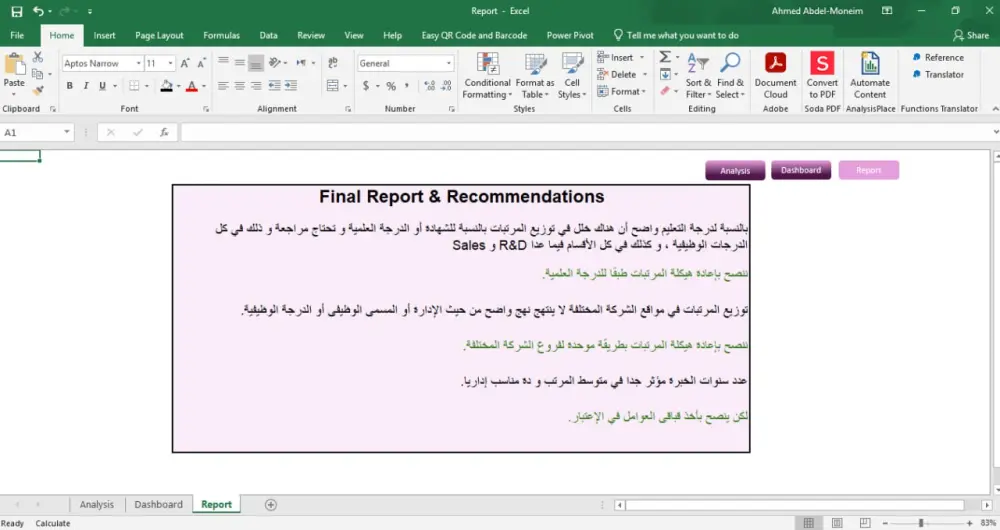This screenshot has height=530, width=1000.
Task: Undo the last action
Action: pyautogui.click(x=38, y=11)
